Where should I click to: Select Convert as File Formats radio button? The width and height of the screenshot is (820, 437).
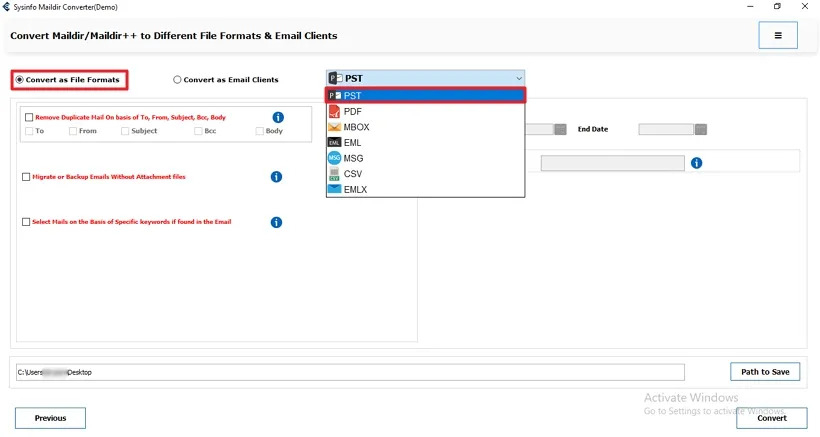click(20, 79)
